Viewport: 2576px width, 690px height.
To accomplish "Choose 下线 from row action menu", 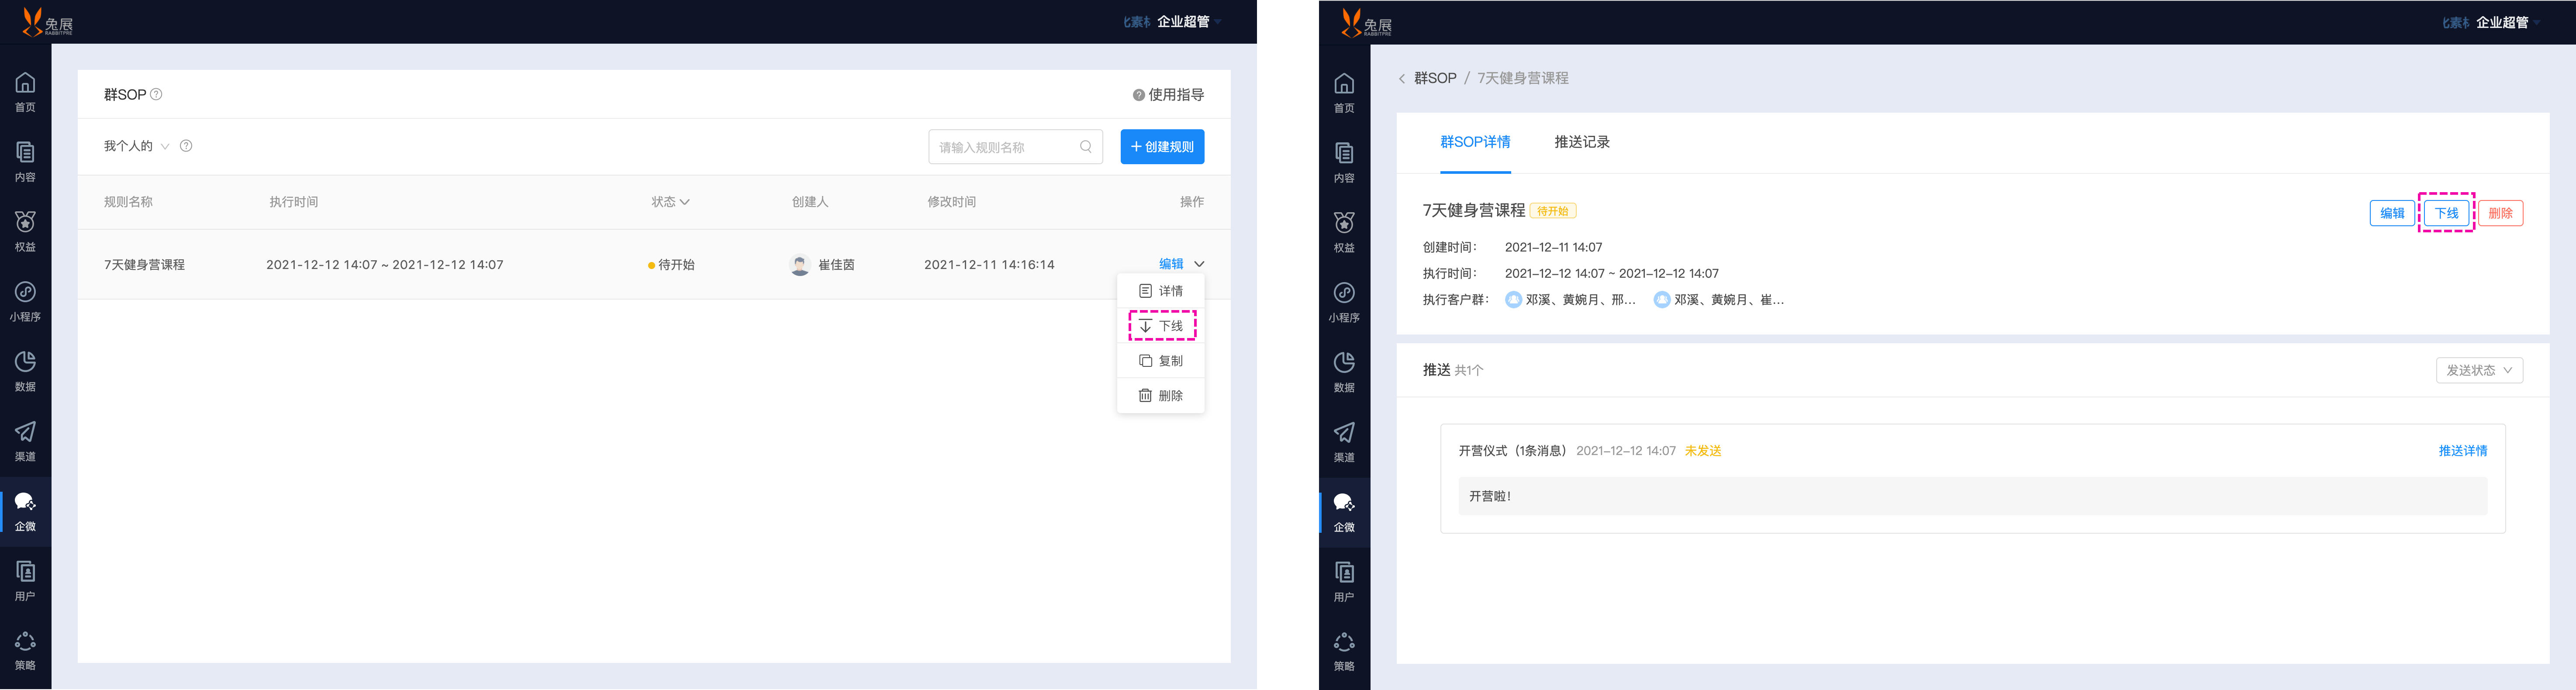I will tap(1161, 326).
